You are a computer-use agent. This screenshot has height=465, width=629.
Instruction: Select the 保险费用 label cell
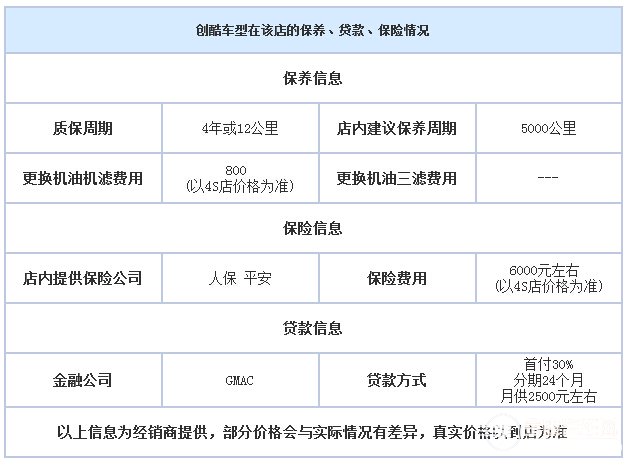click(x=397, y=278)
